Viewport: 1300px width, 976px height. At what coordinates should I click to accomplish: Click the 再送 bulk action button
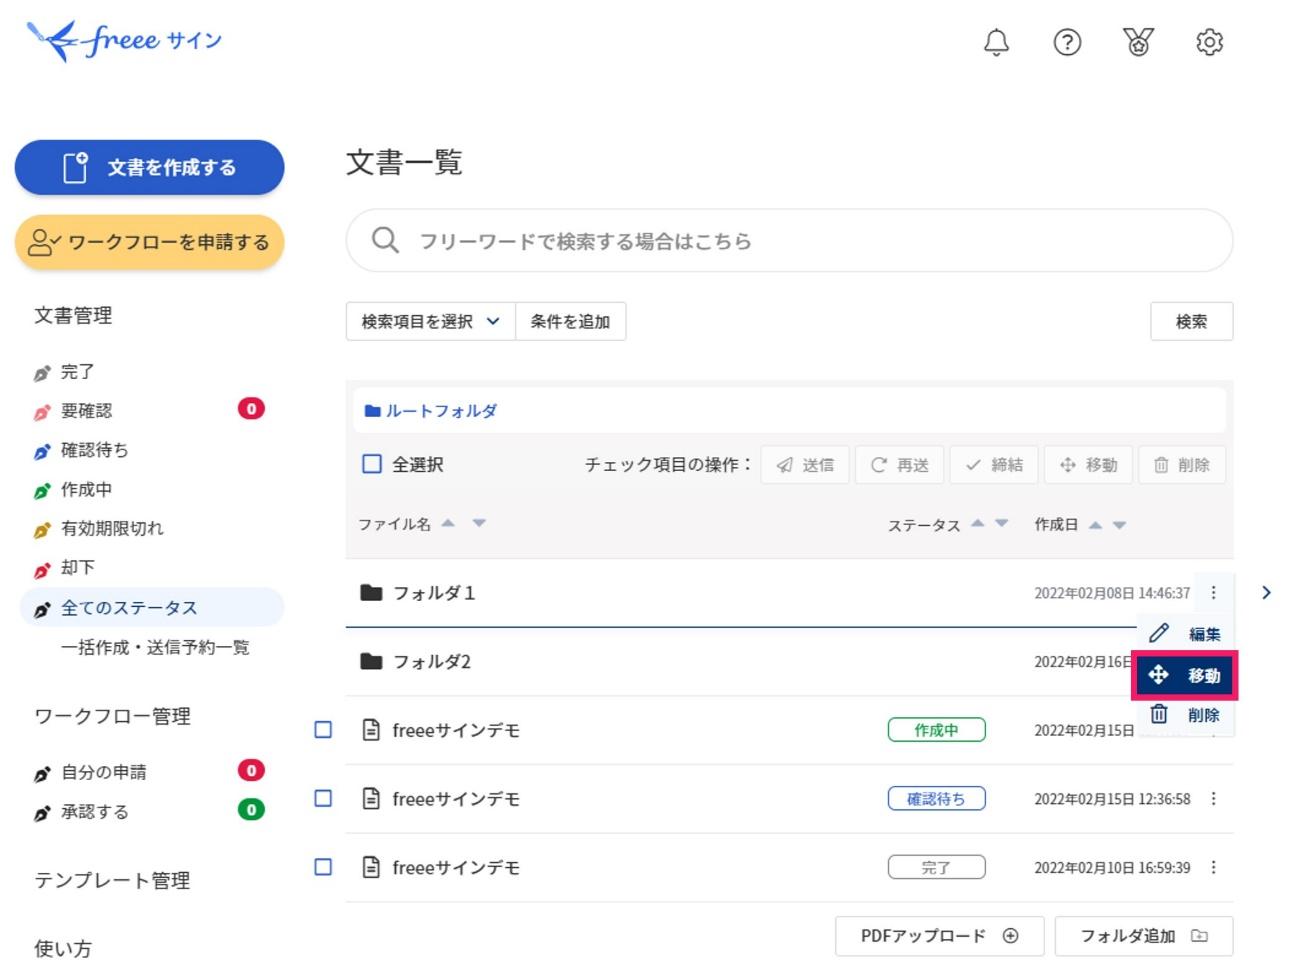899,465
